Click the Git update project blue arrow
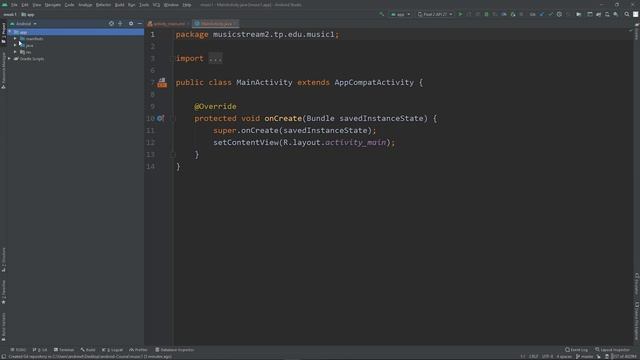640x360 pixels. point(542,14)
